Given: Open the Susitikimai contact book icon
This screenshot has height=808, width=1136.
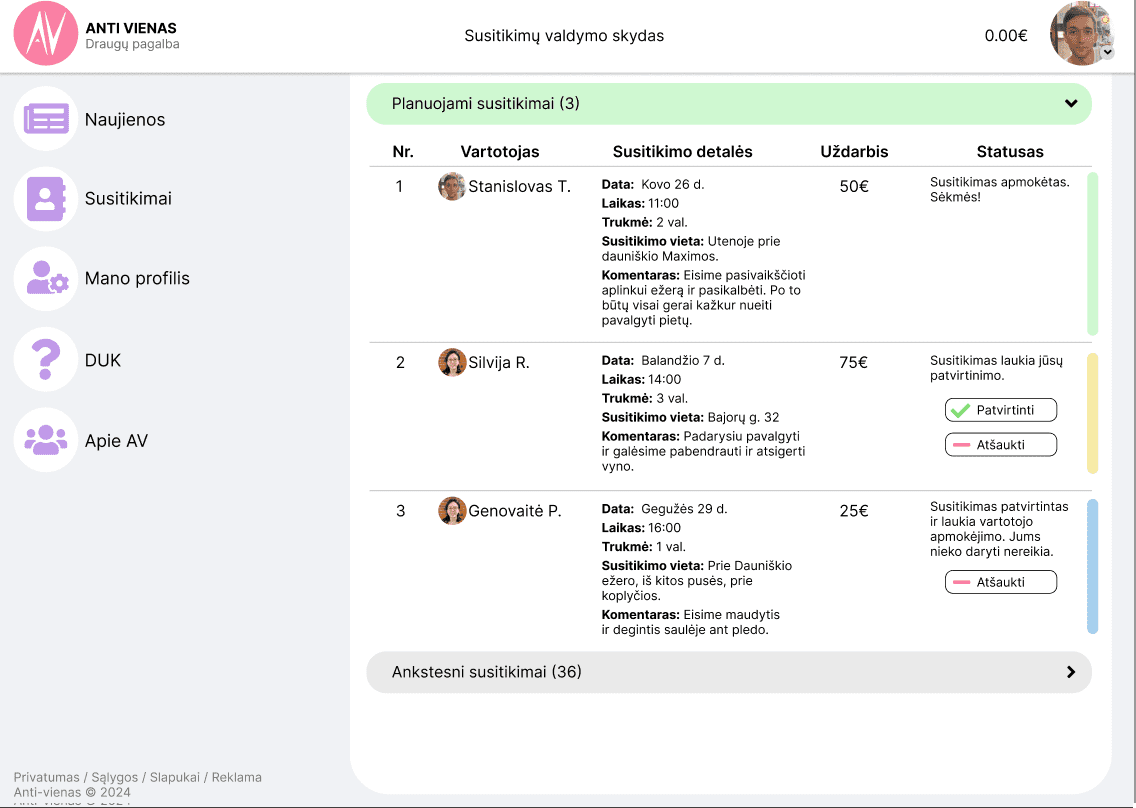Looking at the screenshot, I should point(46,199).
